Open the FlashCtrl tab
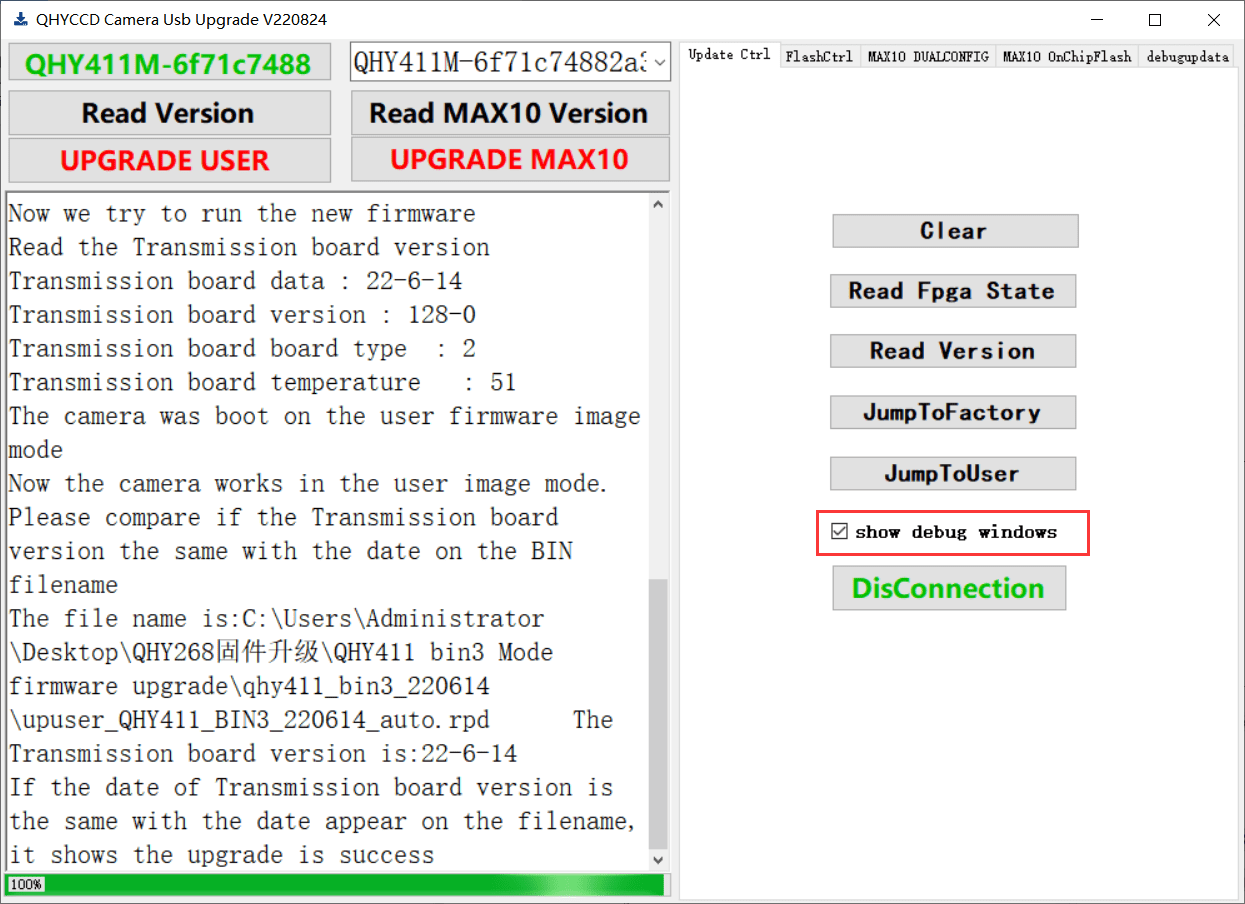1245x904 pixels. 819,57
